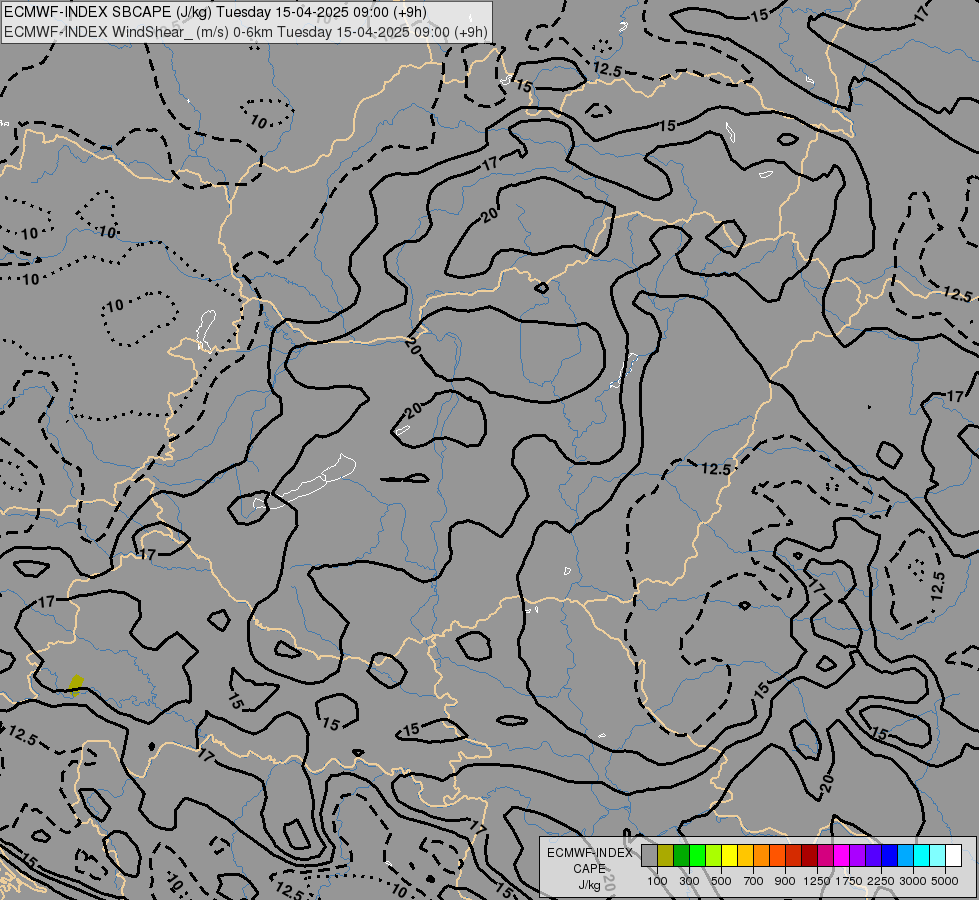Pick the pure yellow legend swatch
This screenshot has width=979, height=900.
(x=729, y=856)
